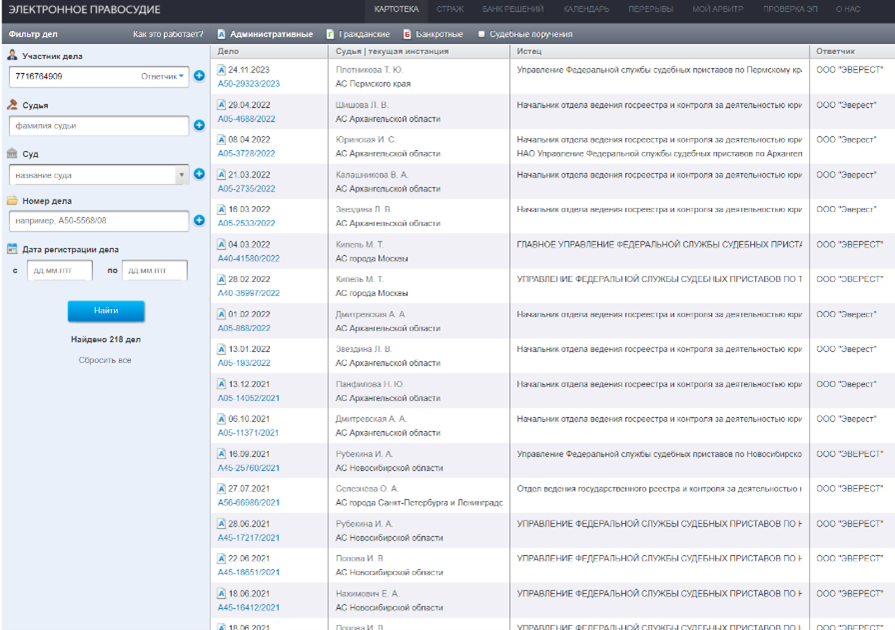895x630 pixels.
Task: Open case link А50-29323/2023
Action: point(249,84)
